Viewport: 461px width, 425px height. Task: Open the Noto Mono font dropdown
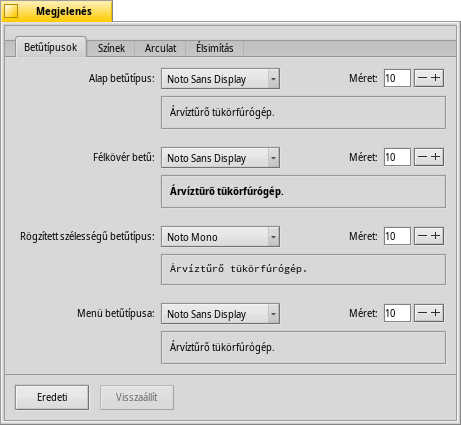tap(220, 237)
